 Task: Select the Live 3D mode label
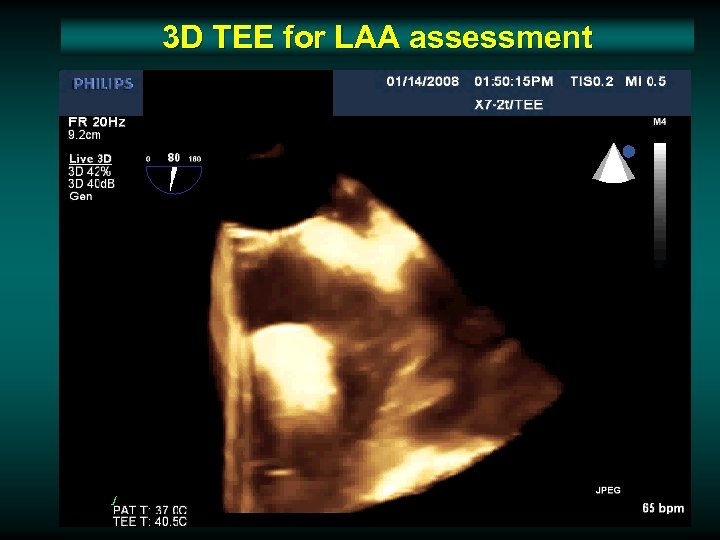tap(90, 159)
